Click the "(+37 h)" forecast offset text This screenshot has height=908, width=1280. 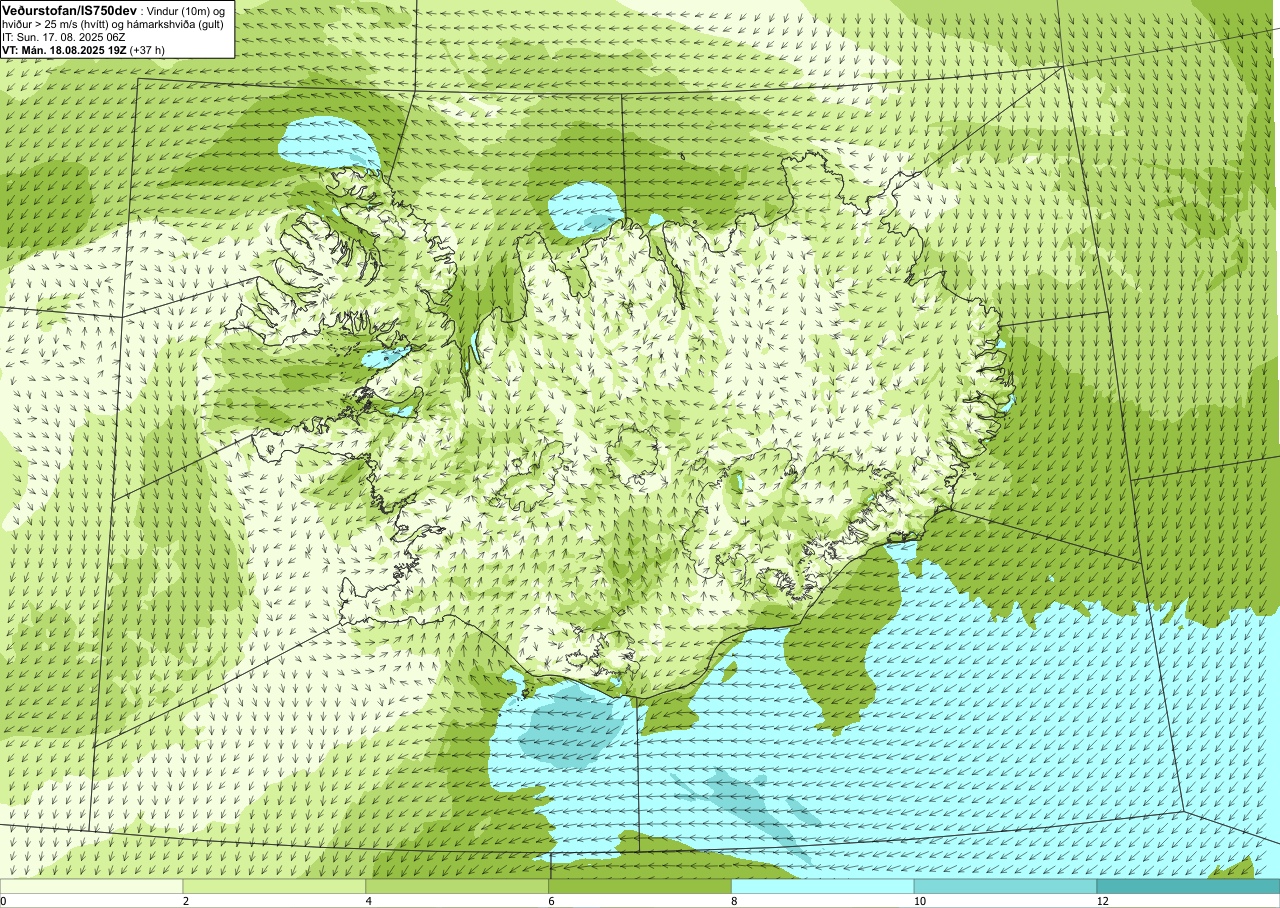(147, 49)
